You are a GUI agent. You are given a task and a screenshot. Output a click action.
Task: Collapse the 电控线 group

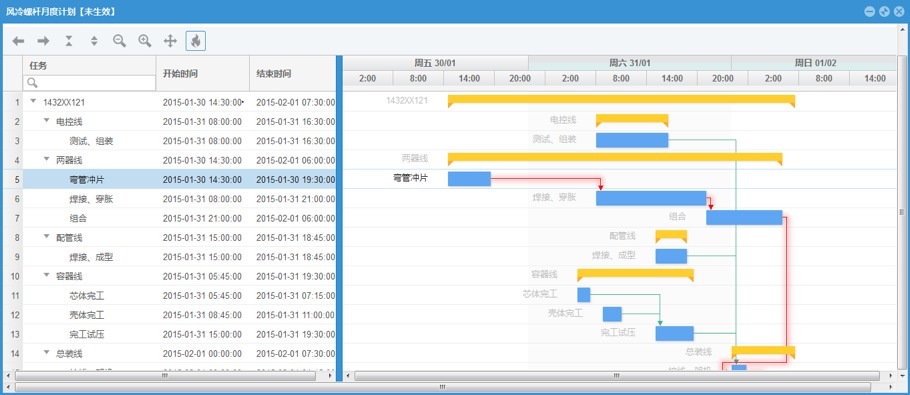tap(46, 121)
